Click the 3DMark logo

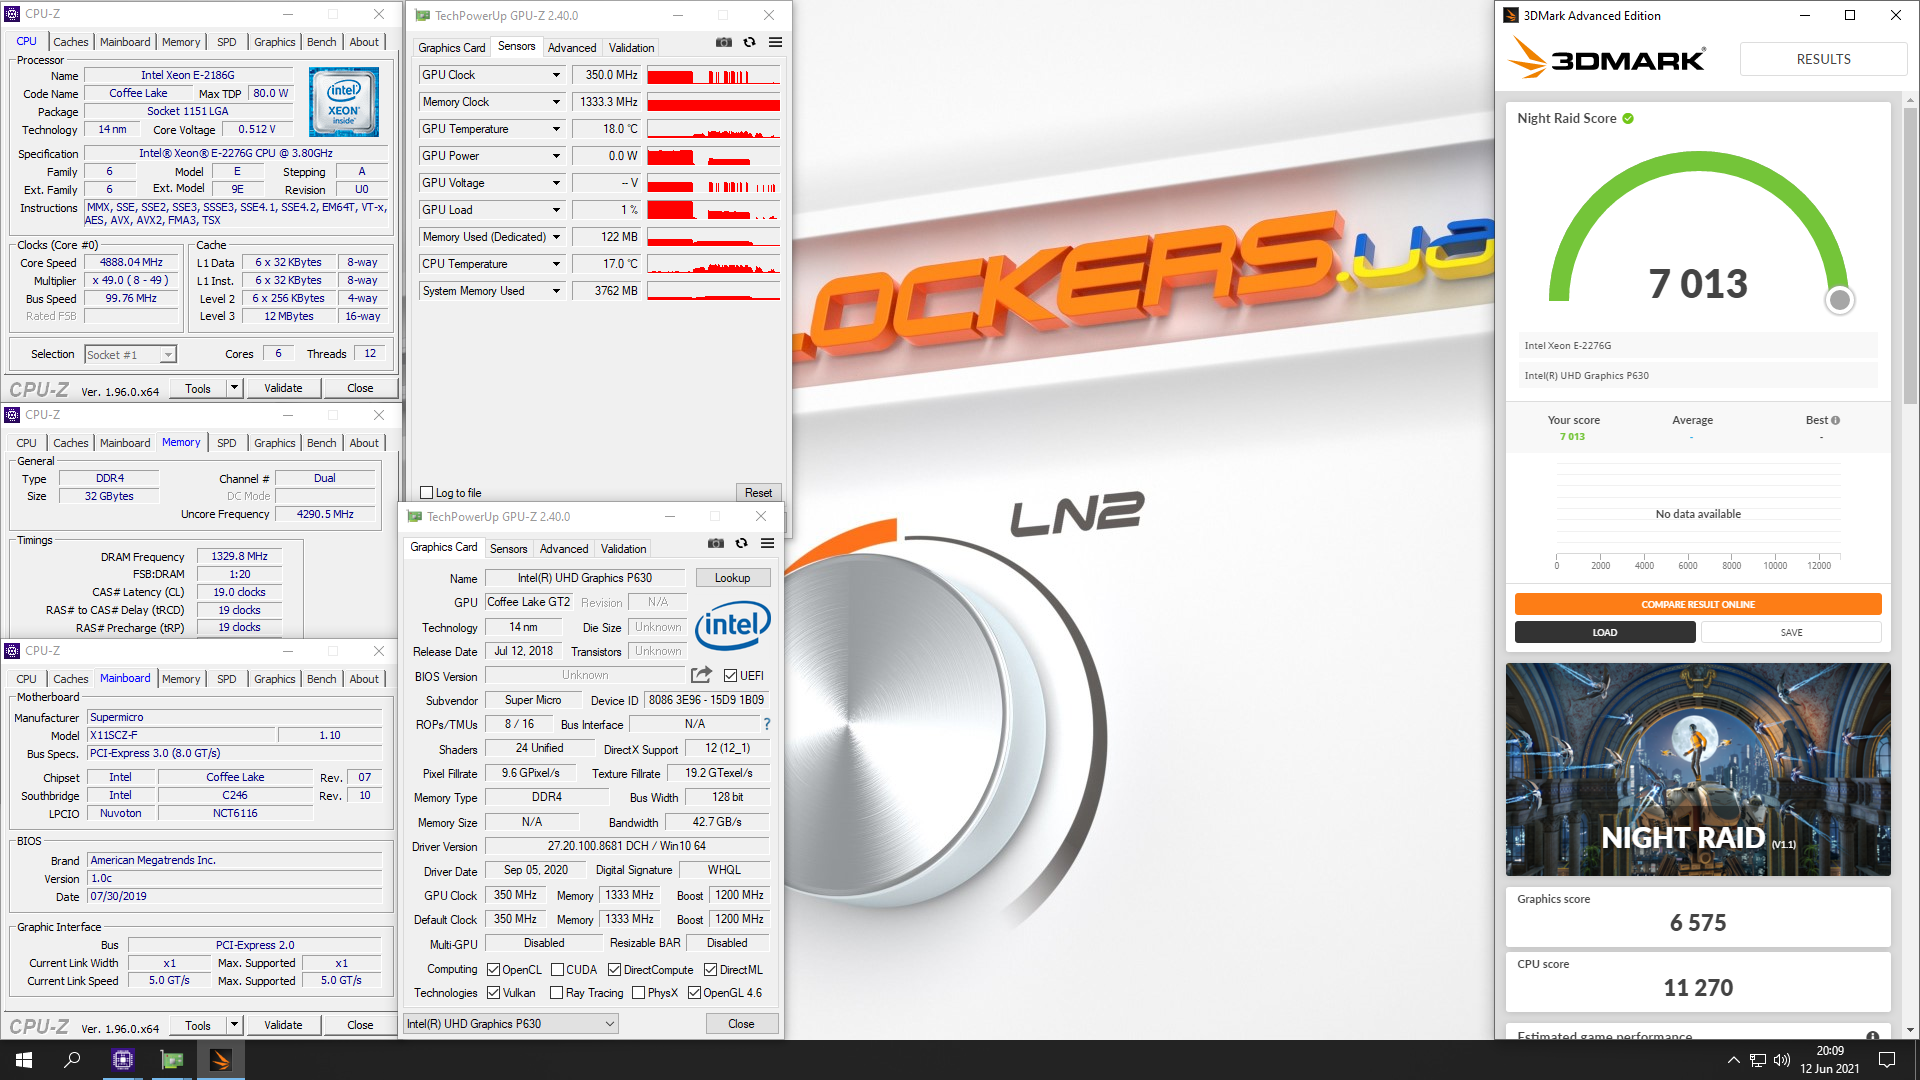coord(1606,58)
